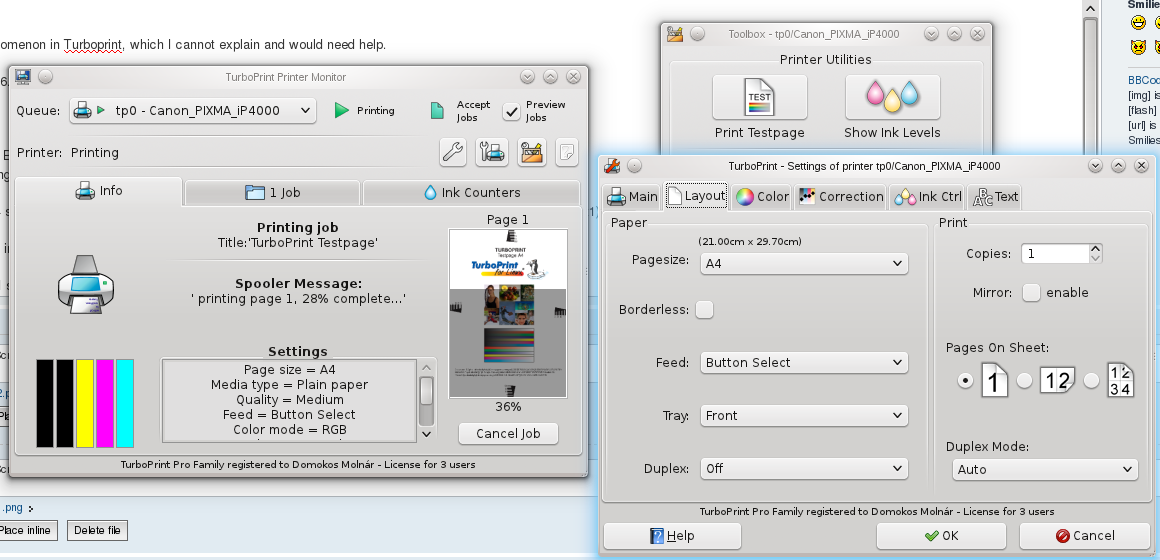Click OK in the printer settings dialog

(x=940, y=536)
